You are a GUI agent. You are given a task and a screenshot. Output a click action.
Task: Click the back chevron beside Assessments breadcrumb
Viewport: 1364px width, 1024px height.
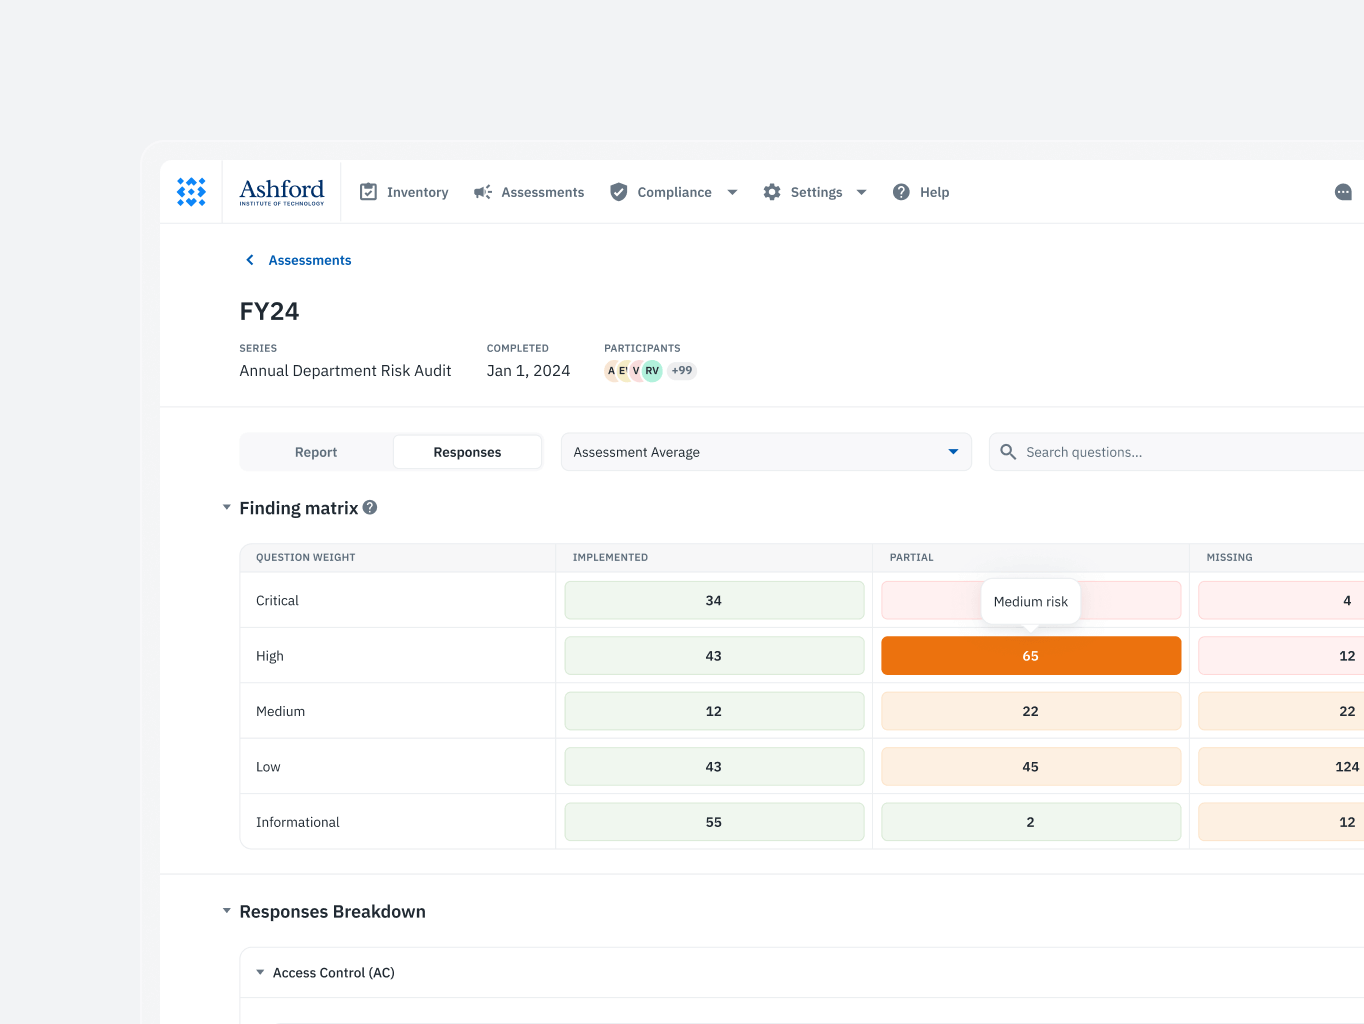click(x=249, y=260)
